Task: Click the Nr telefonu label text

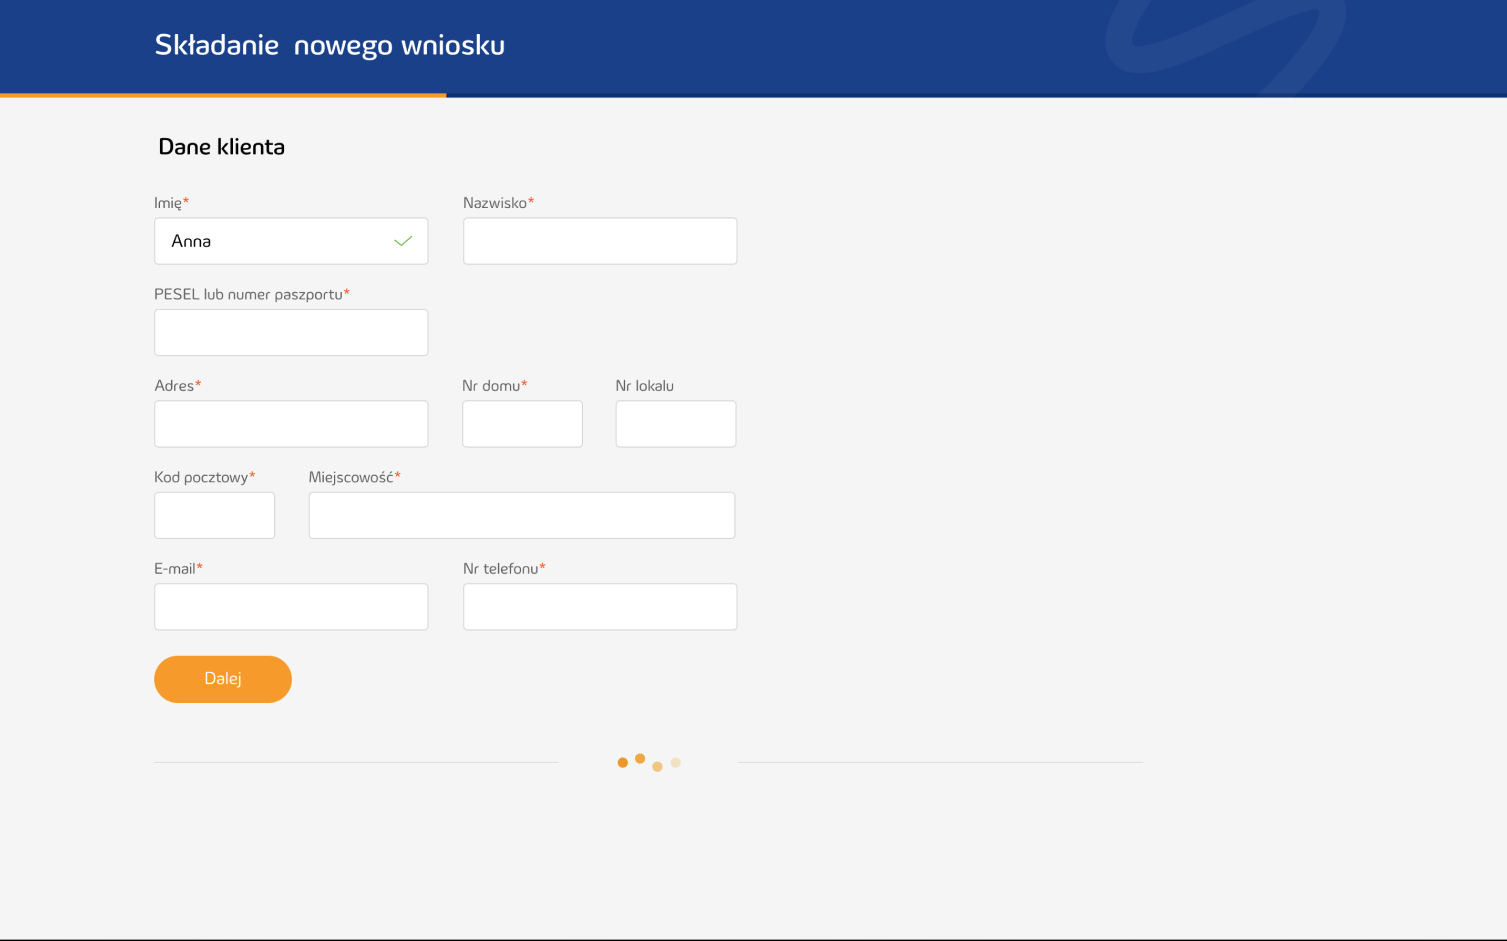Action: (501, 569)
